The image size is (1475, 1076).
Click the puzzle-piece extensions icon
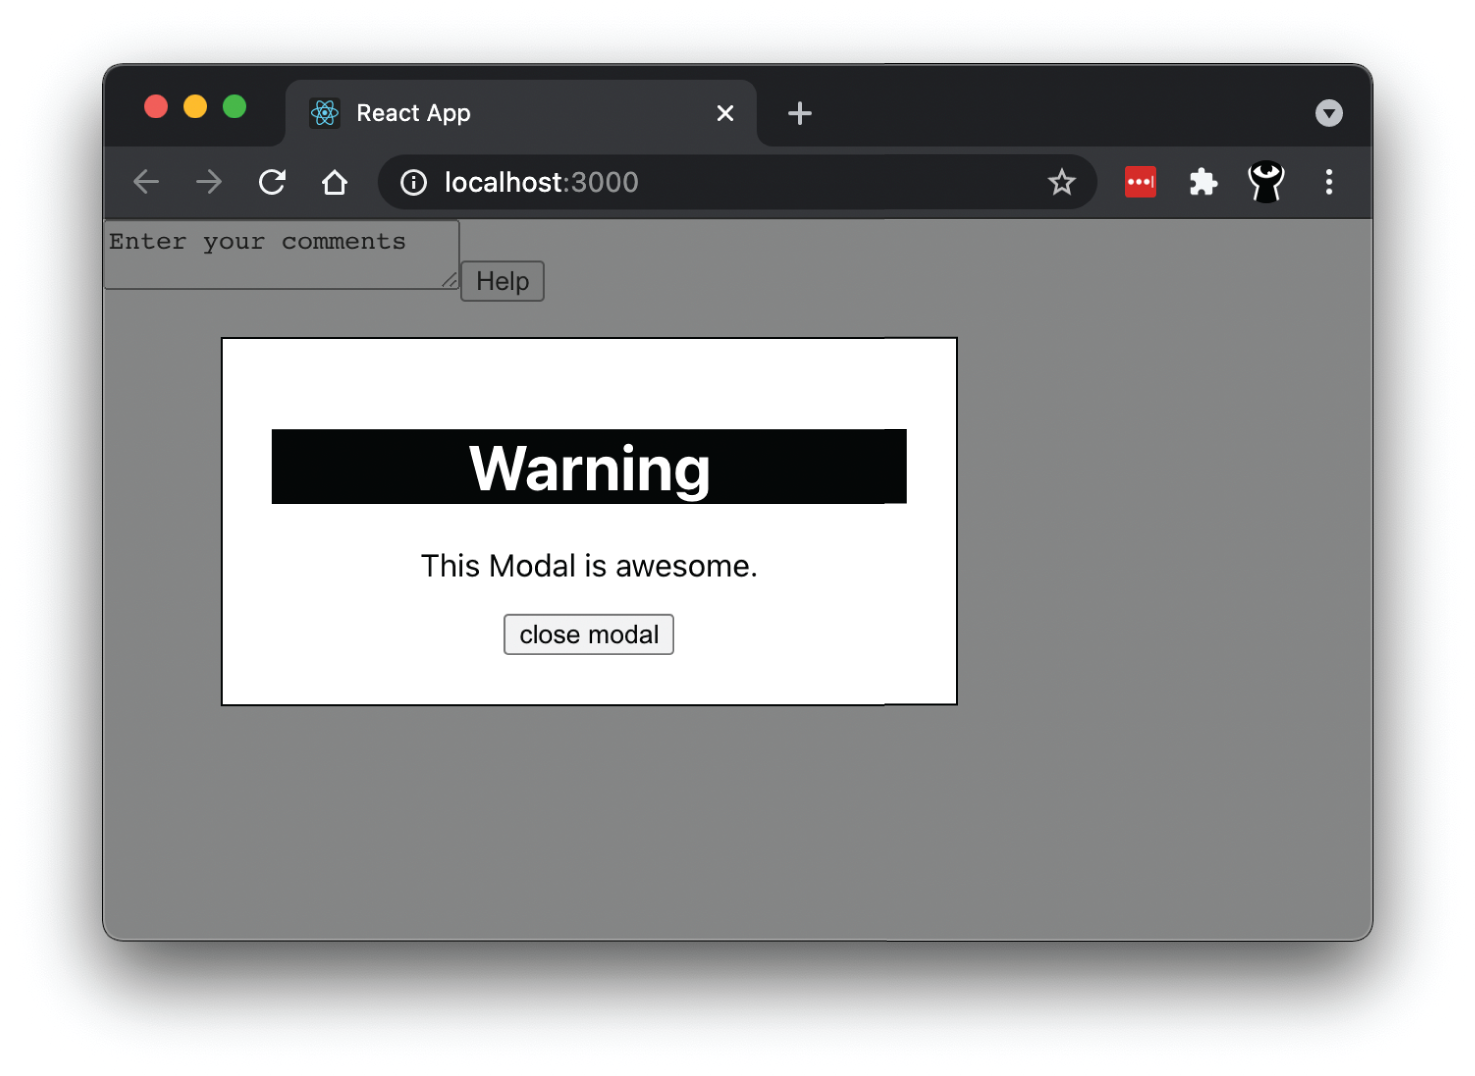(1202, 182)
